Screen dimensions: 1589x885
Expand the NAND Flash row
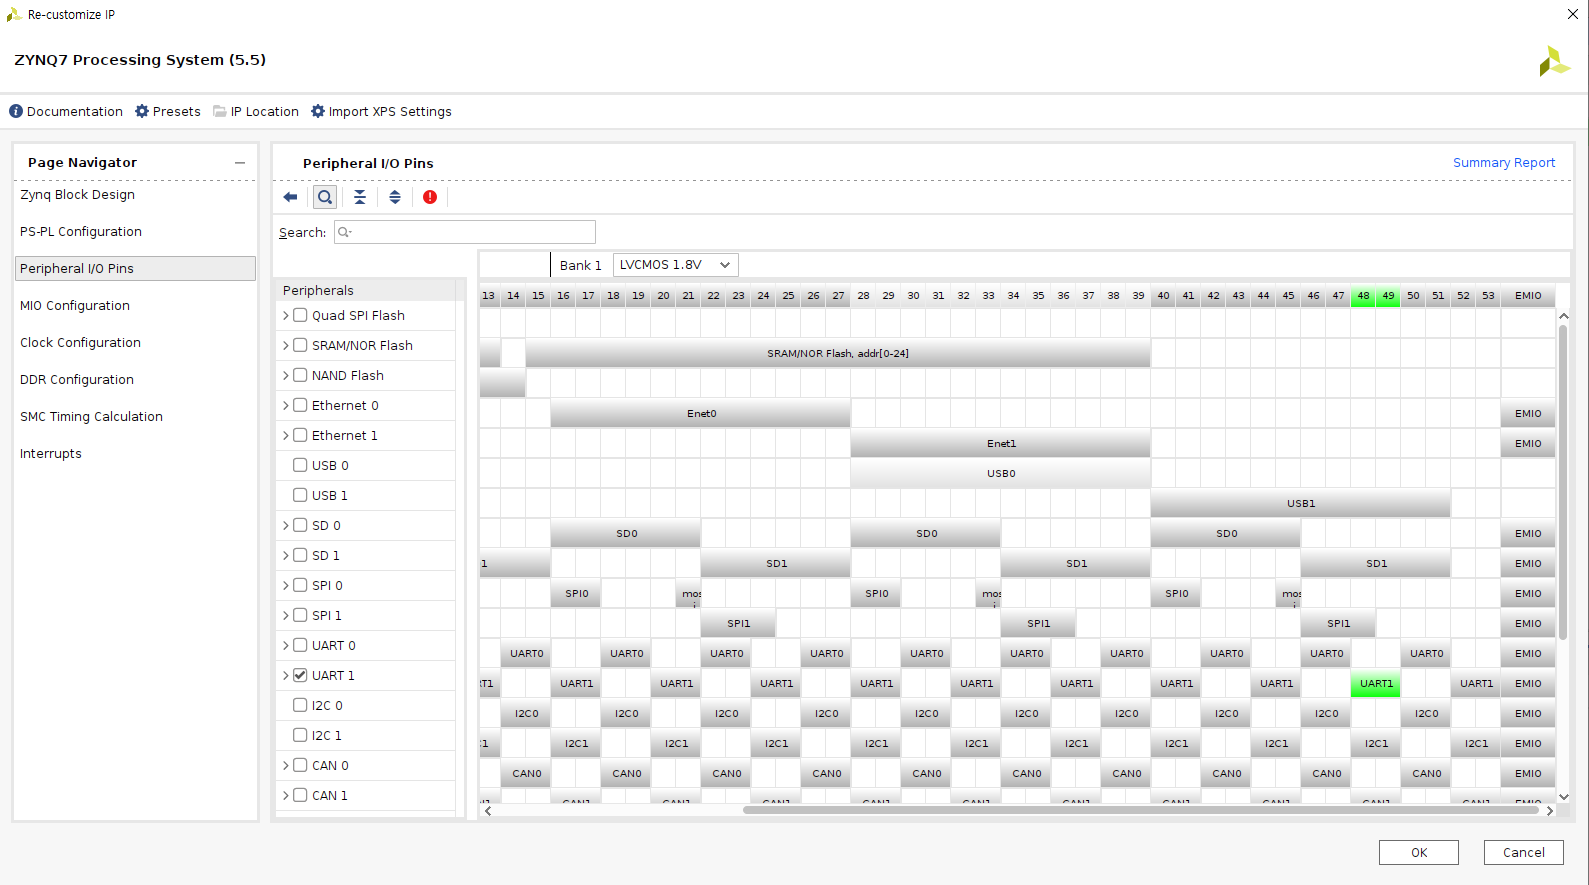pos(286,375)
